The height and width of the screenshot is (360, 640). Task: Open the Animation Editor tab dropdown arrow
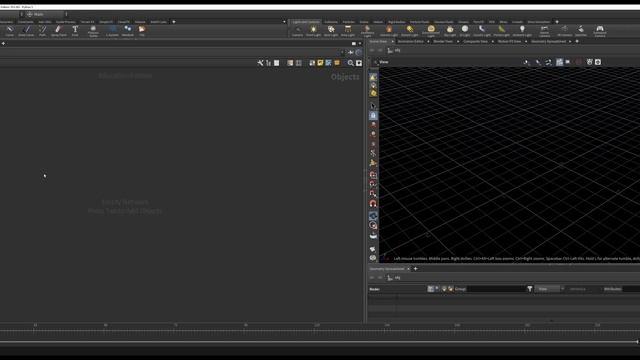428,41
